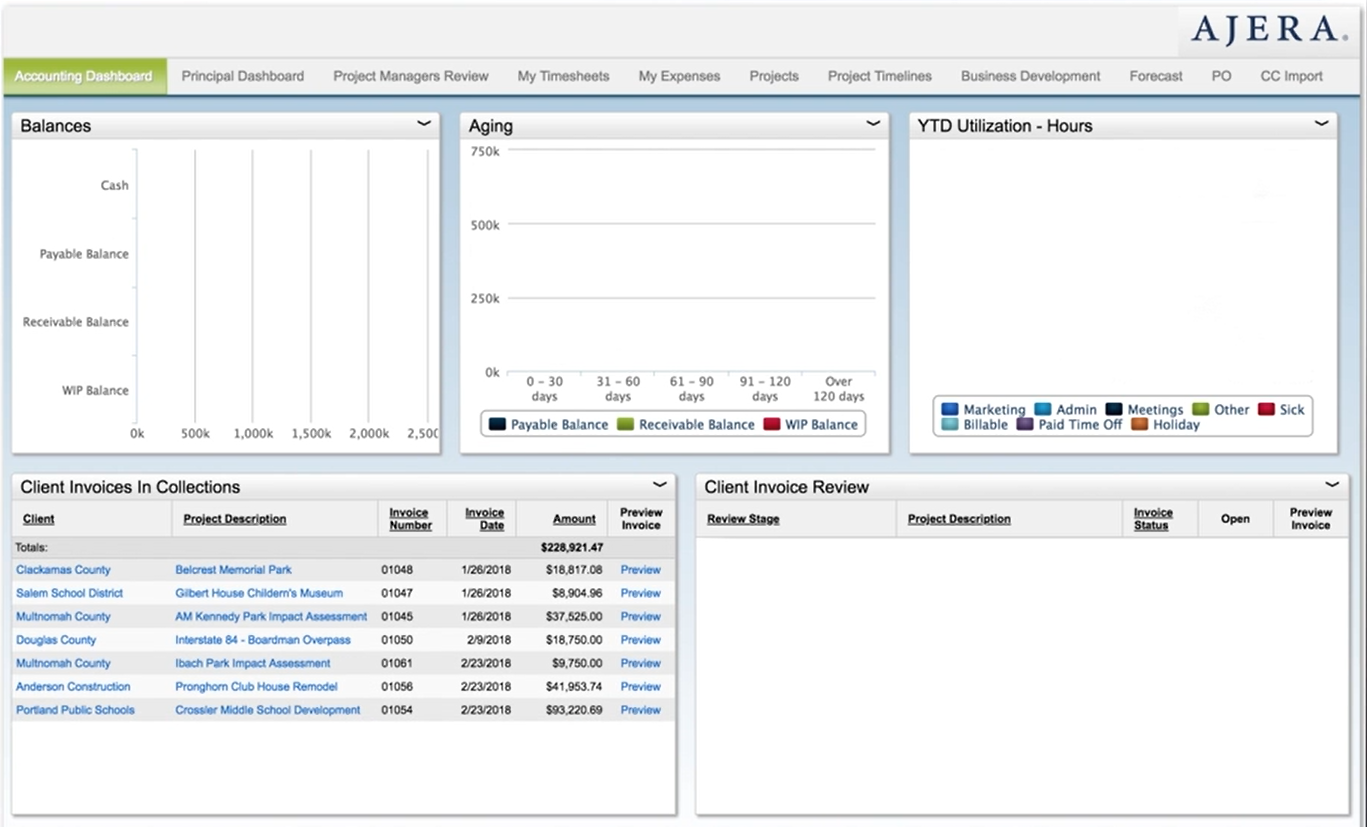
Task: Open Preview for the Belcrest Memorial Park invoice
Action: pyautogui.click(x=639, y=569)
